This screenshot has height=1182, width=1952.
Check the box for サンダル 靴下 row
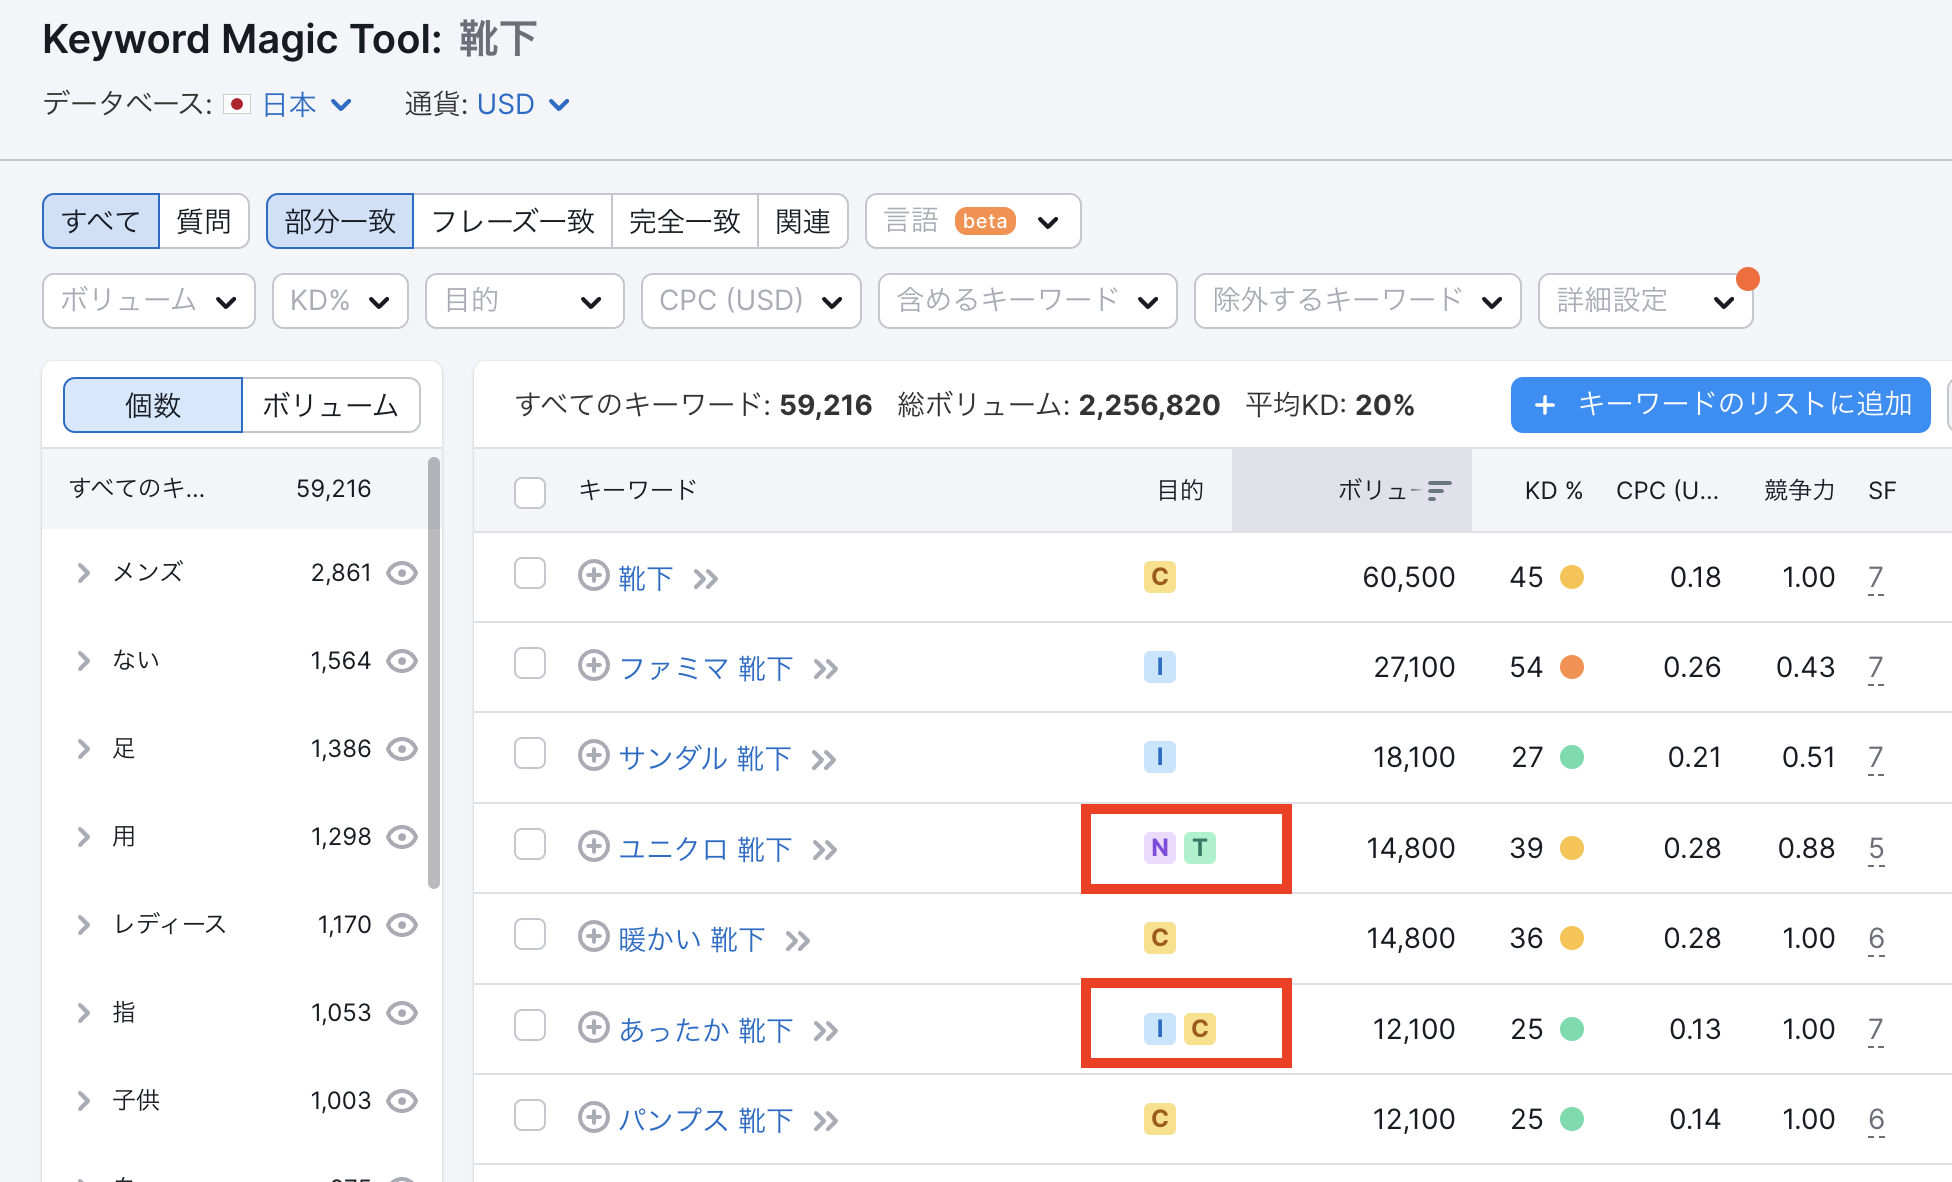click(530, 754)
